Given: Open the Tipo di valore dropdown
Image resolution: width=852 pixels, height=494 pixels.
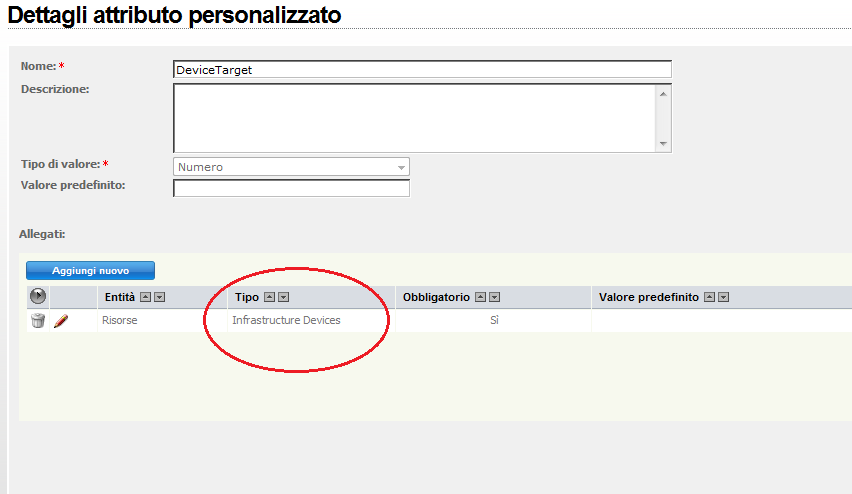Looking at the screenshot, I should point(291,167).
